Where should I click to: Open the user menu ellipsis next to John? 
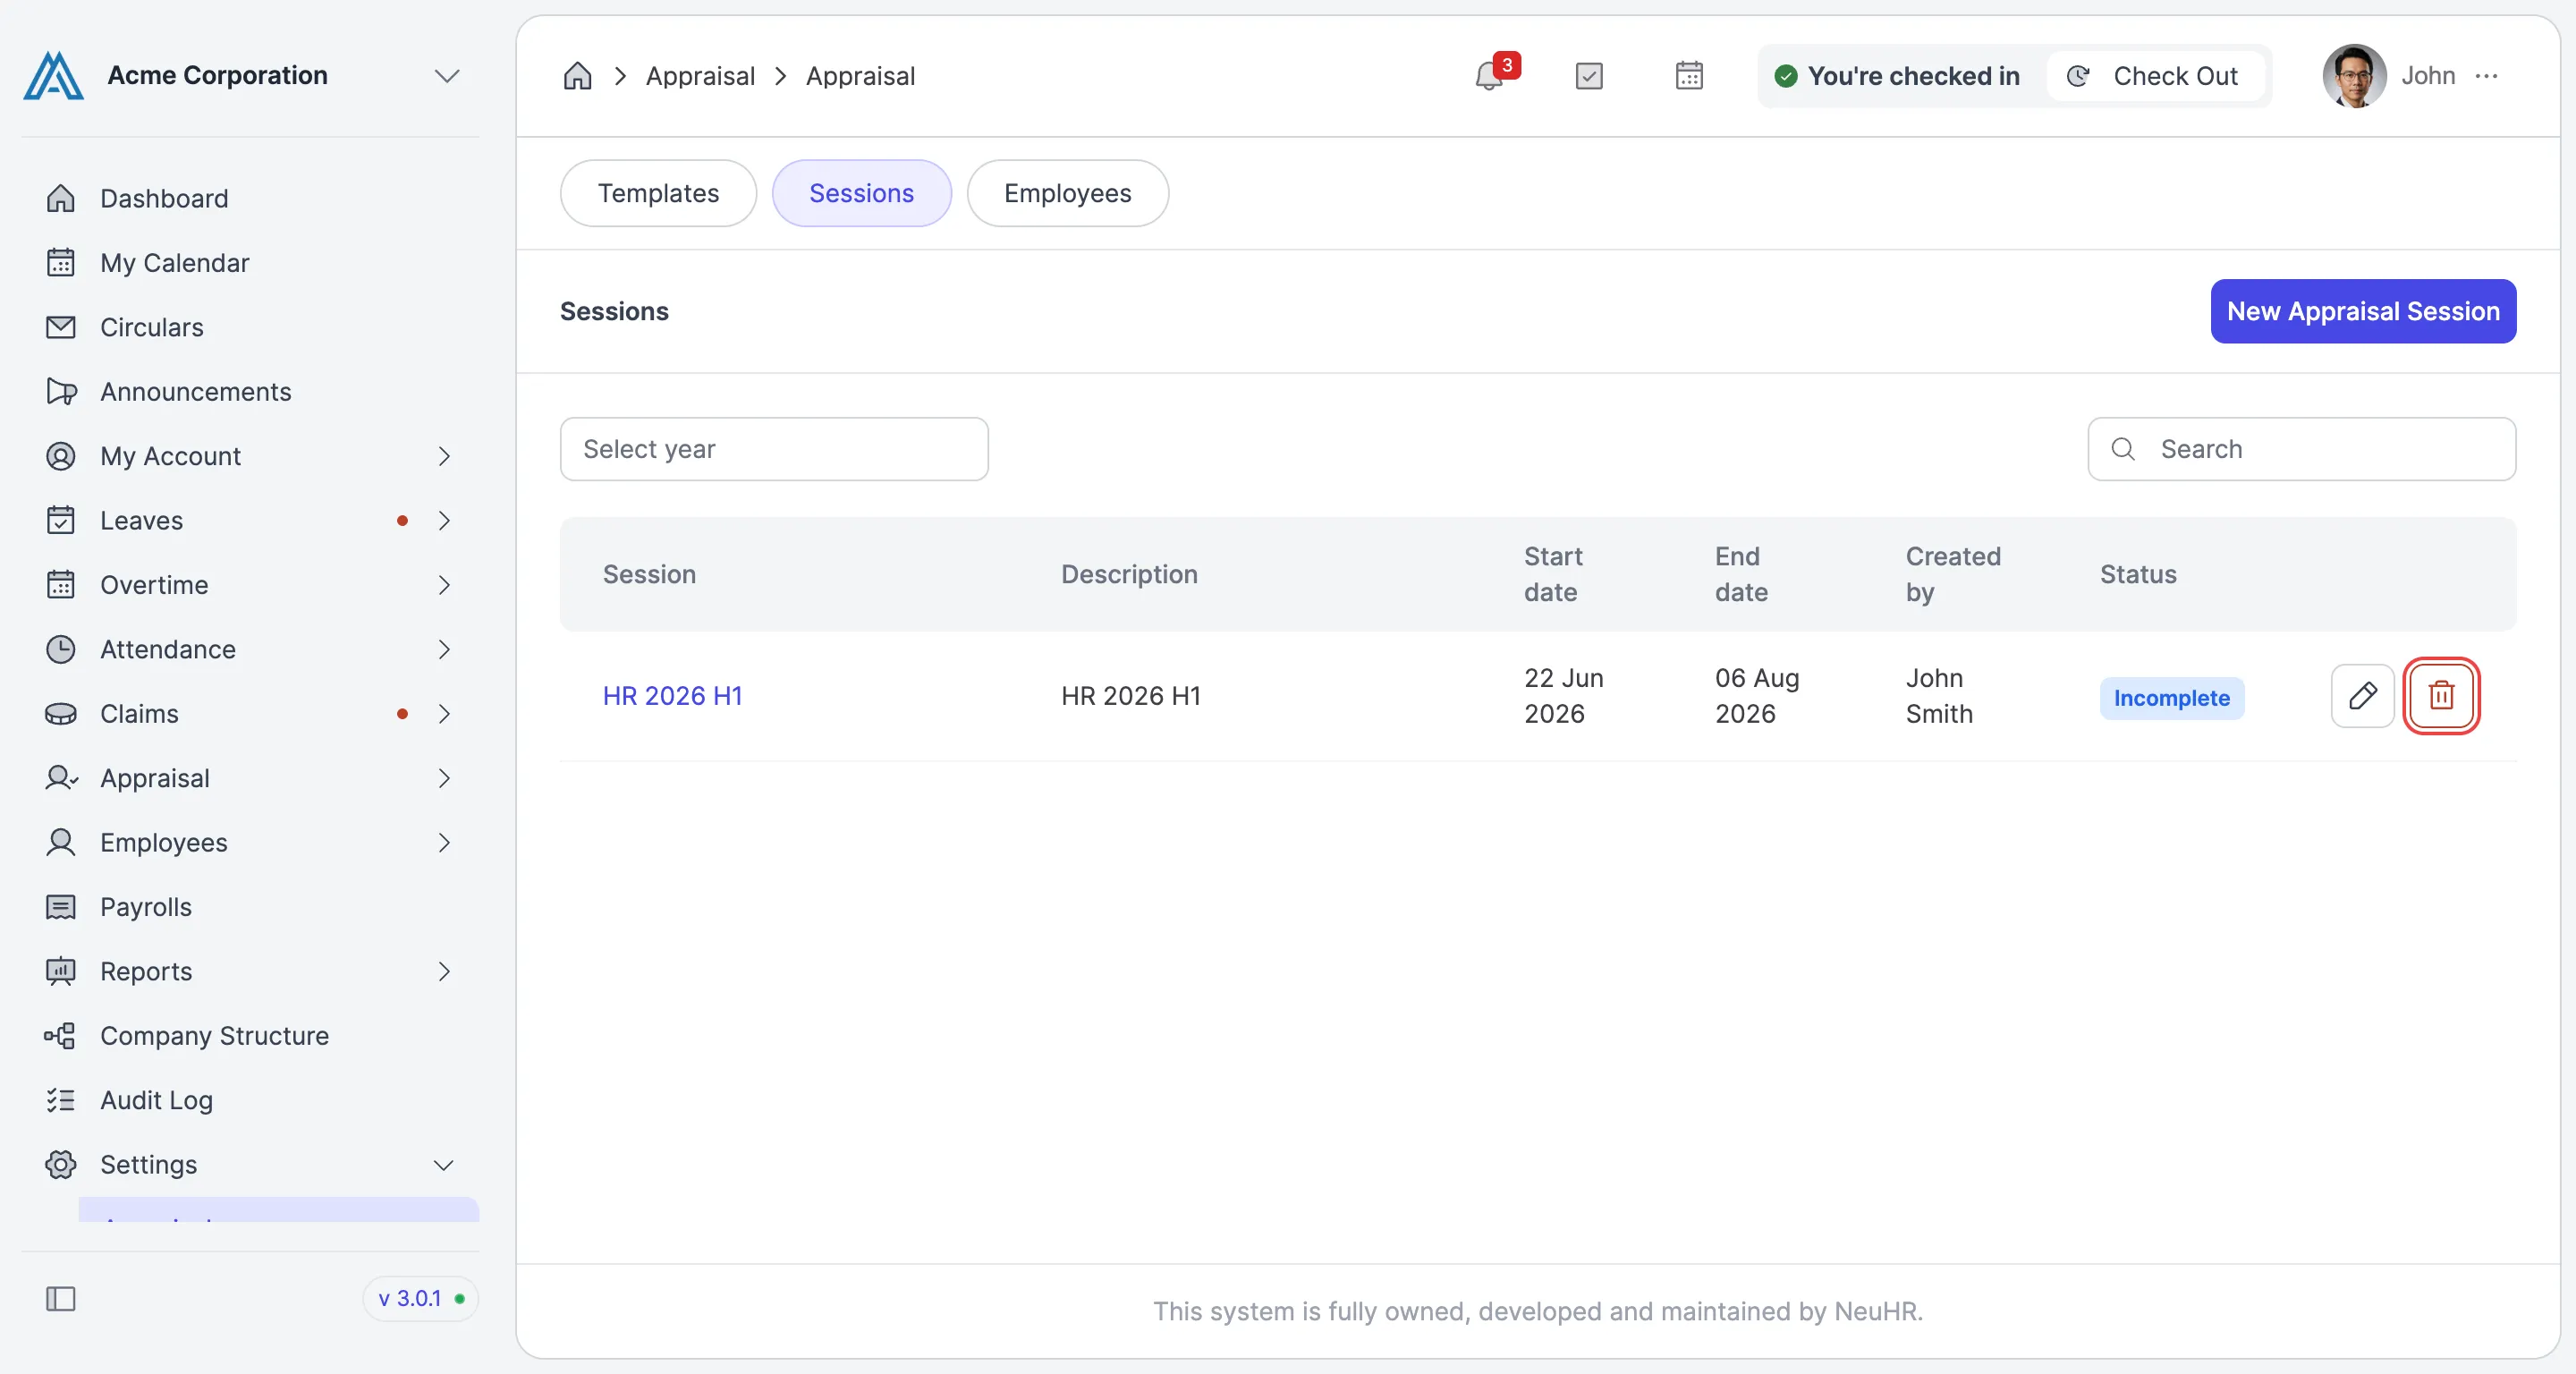click(2487, 76)
